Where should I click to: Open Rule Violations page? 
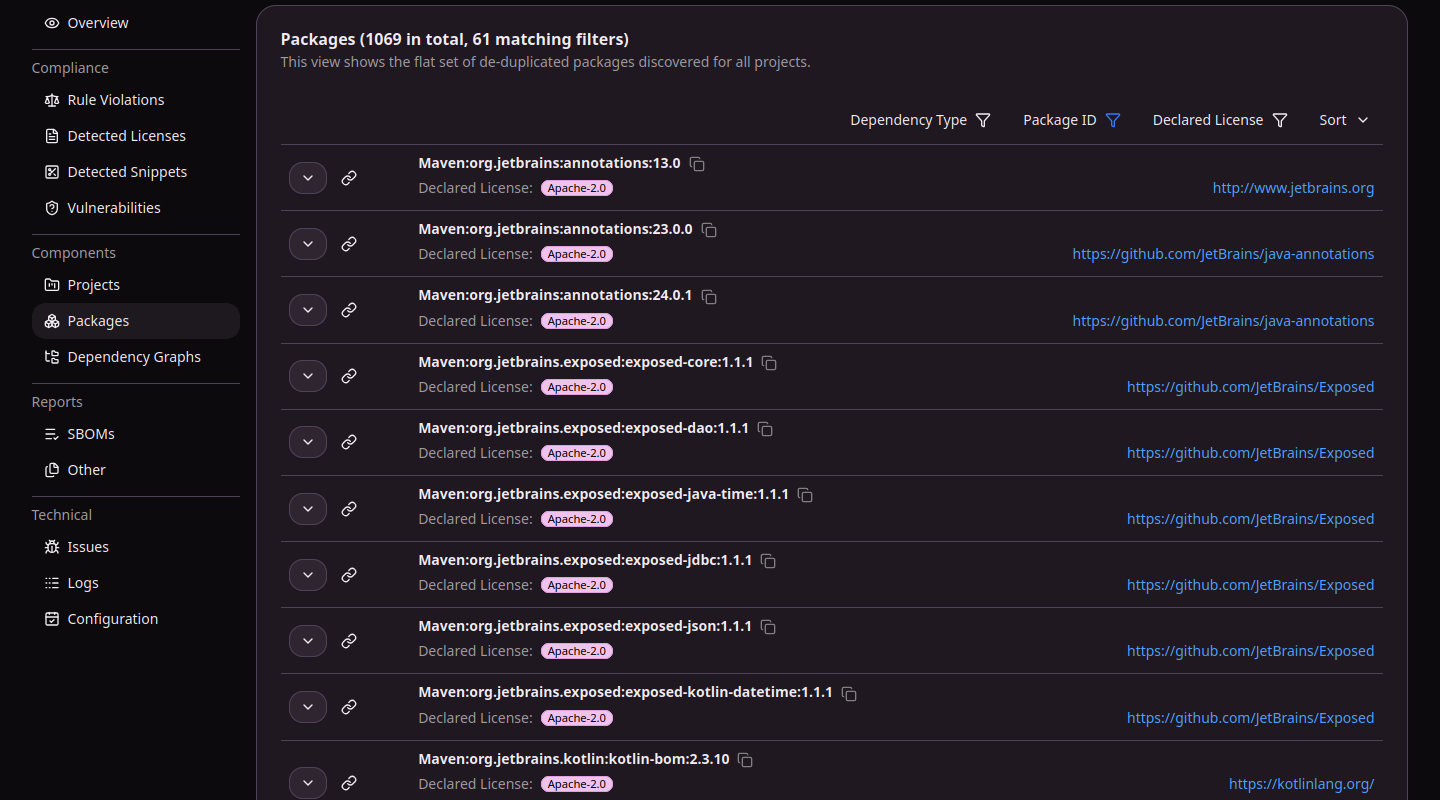tap(136, 100)
